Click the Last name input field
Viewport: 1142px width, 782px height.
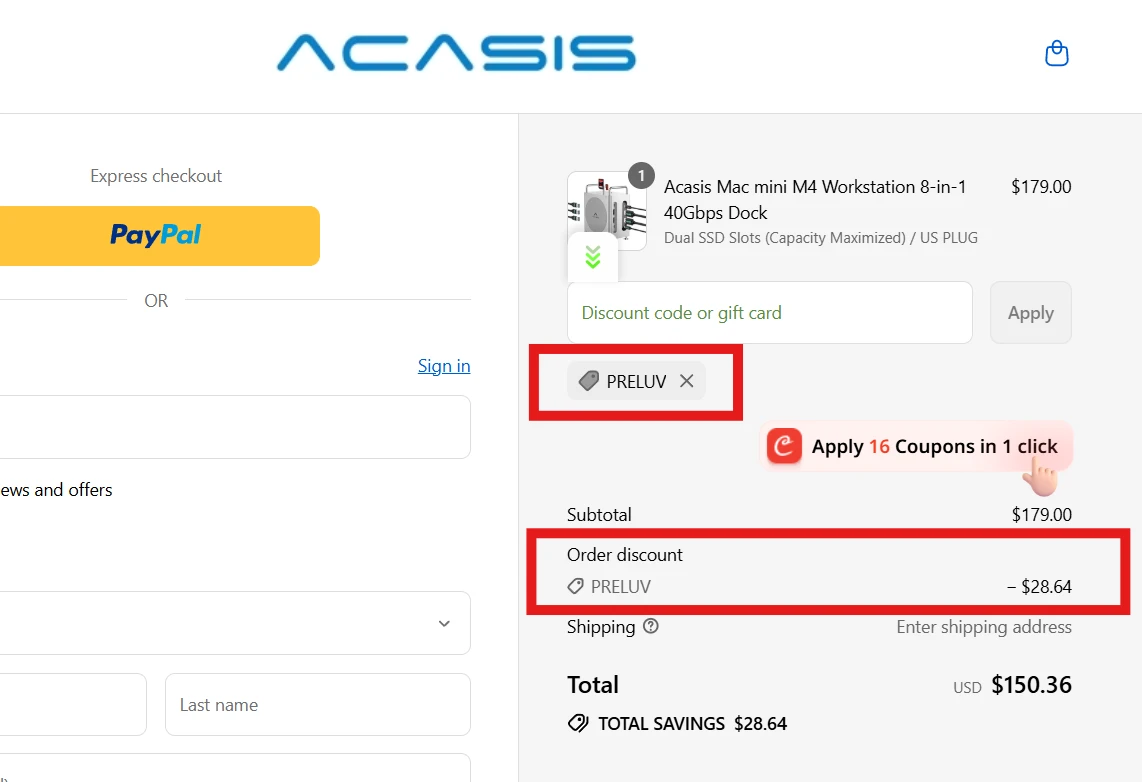click(x=318, y=704)
